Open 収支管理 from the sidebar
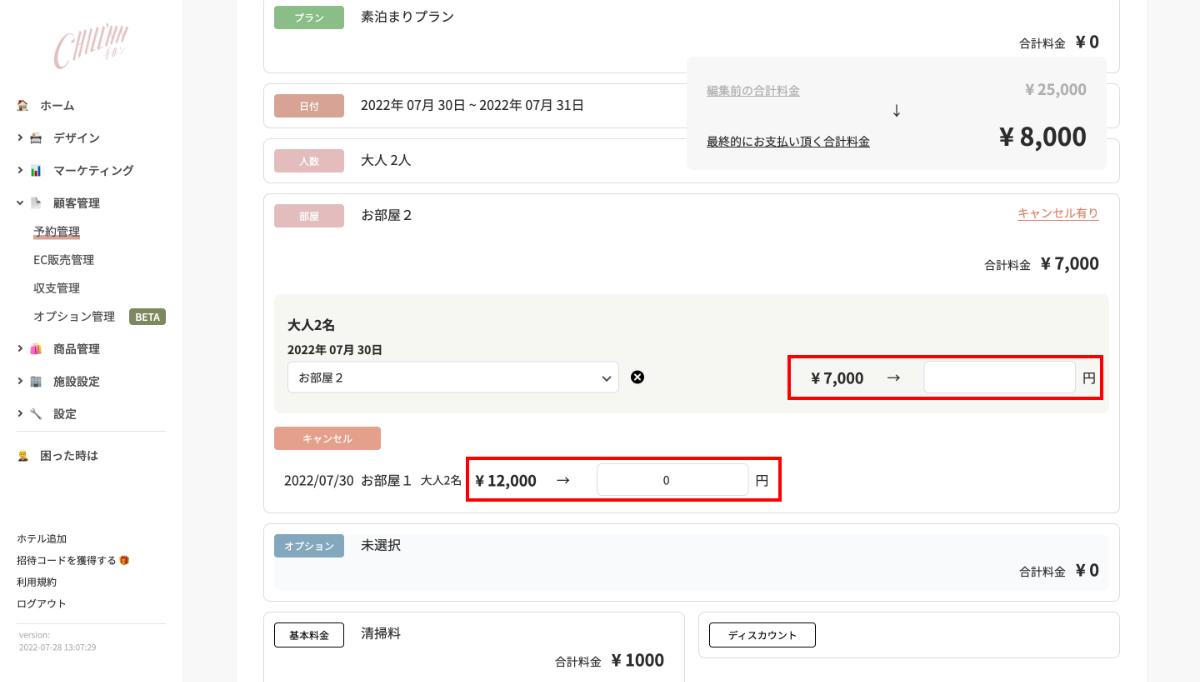1200x682 pixels. point(56,288)
